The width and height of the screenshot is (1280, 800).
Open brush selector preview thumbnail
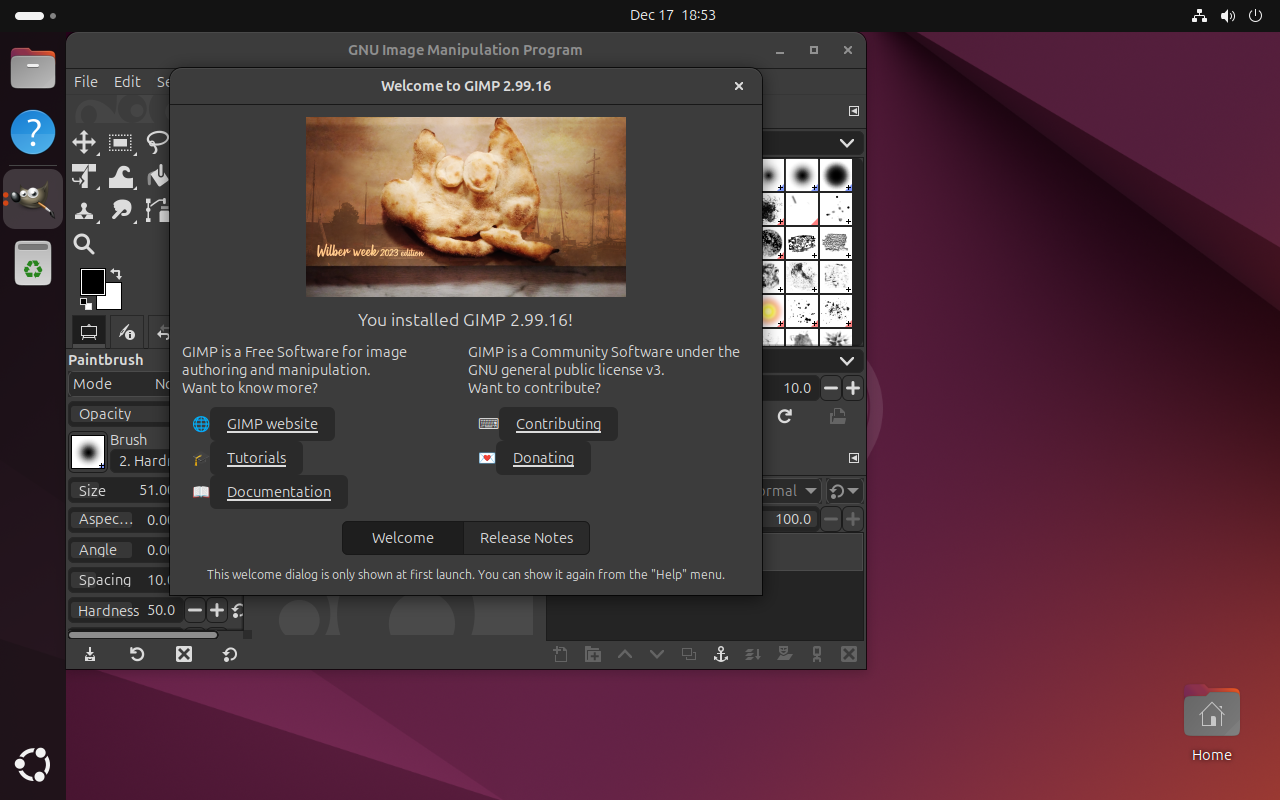88,452
